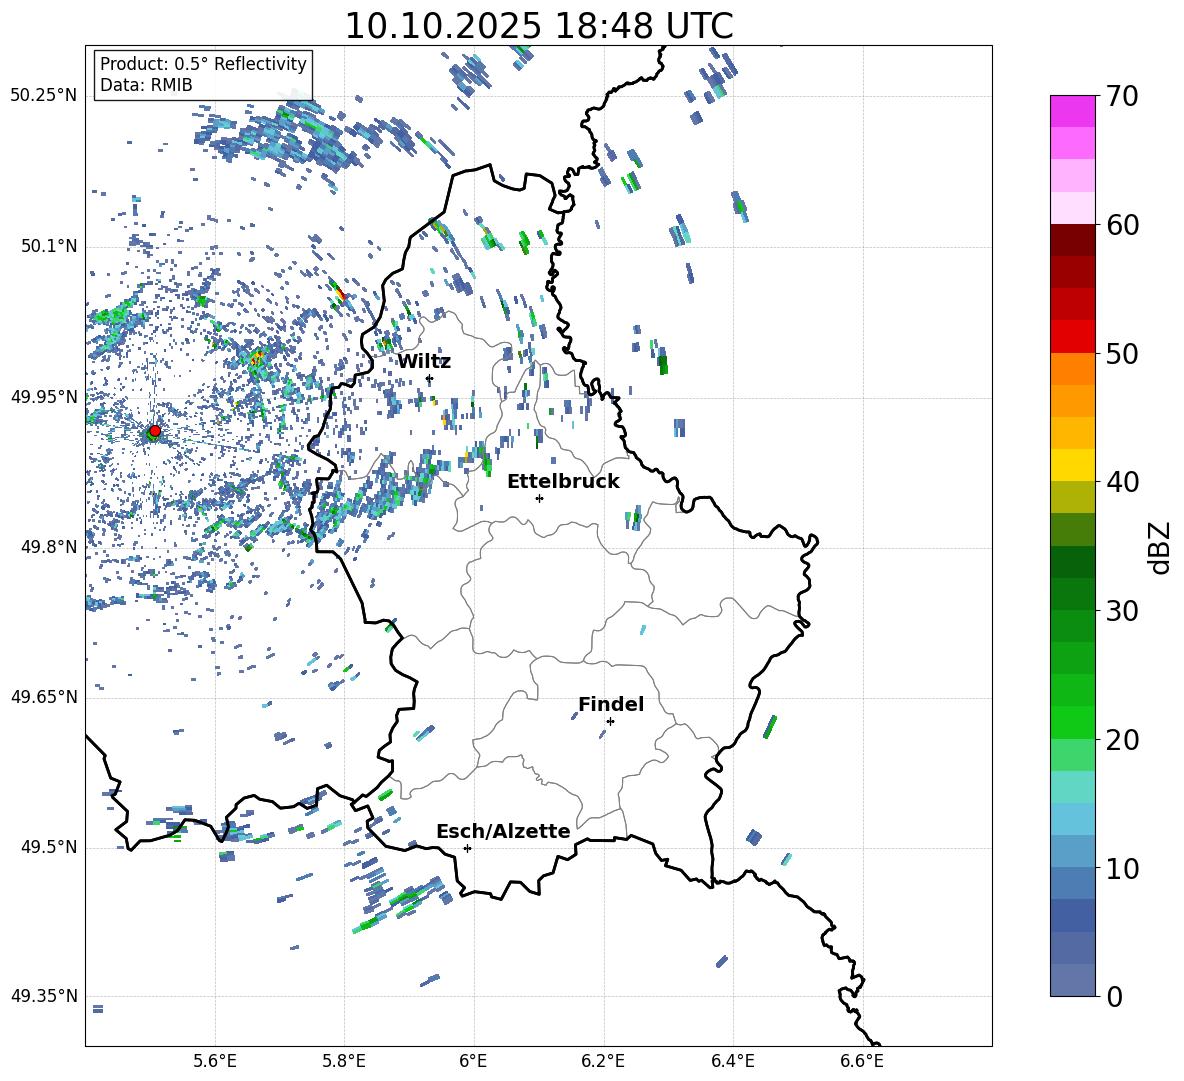Pick the yellow 40 dBZ color band

[1073, 464]
